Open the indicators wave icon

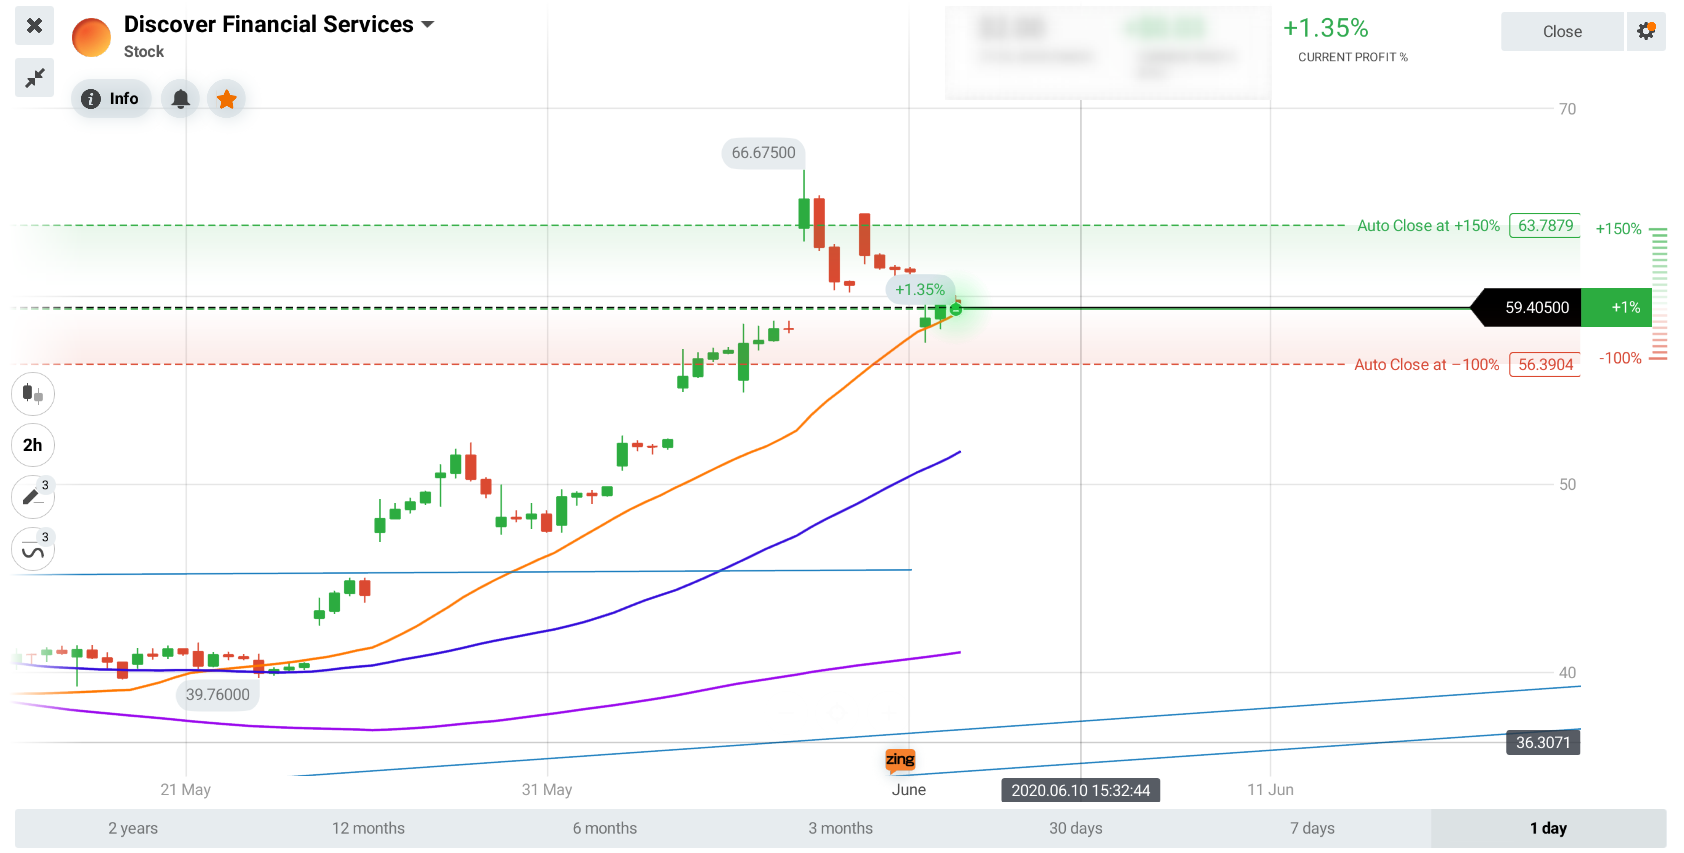coord(33,549)
